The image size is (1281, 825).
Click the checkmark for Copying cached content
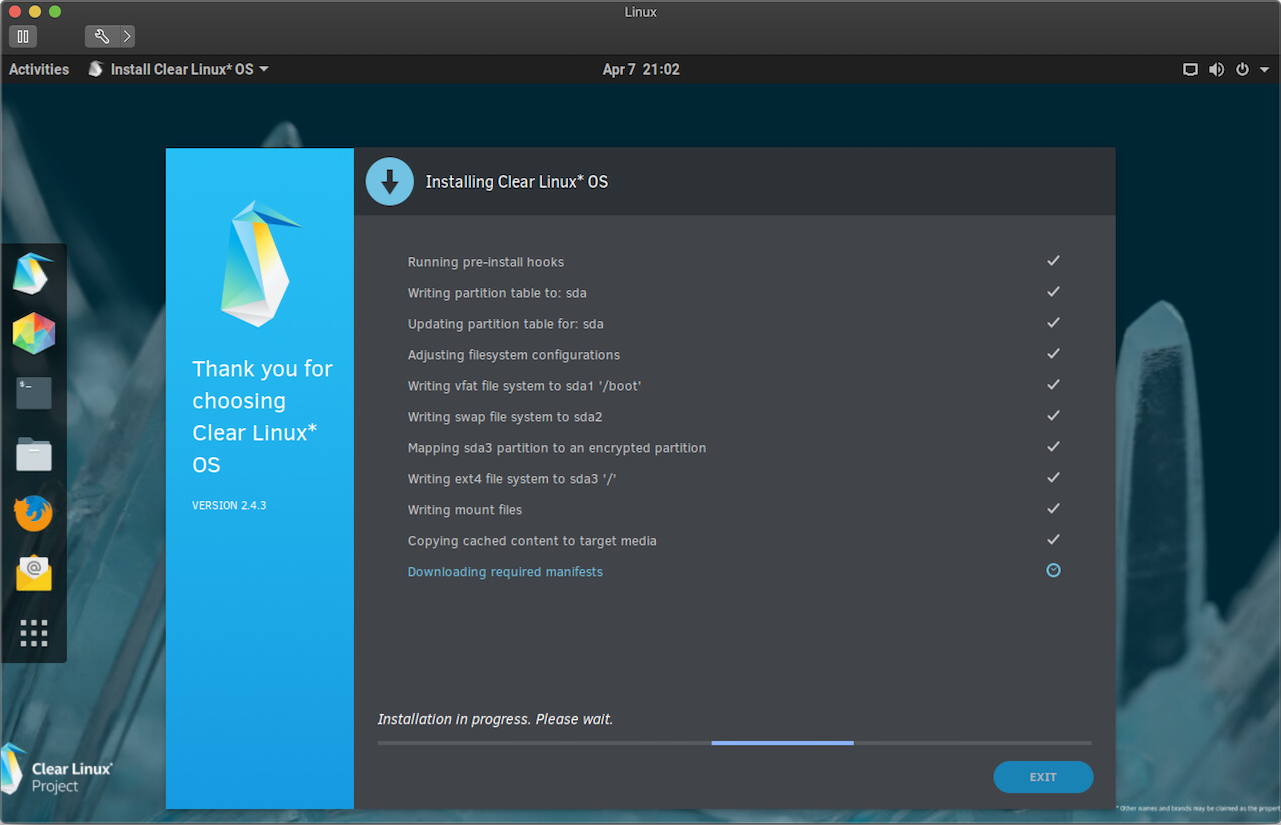pyautogui.click(x=1053, y=540)
